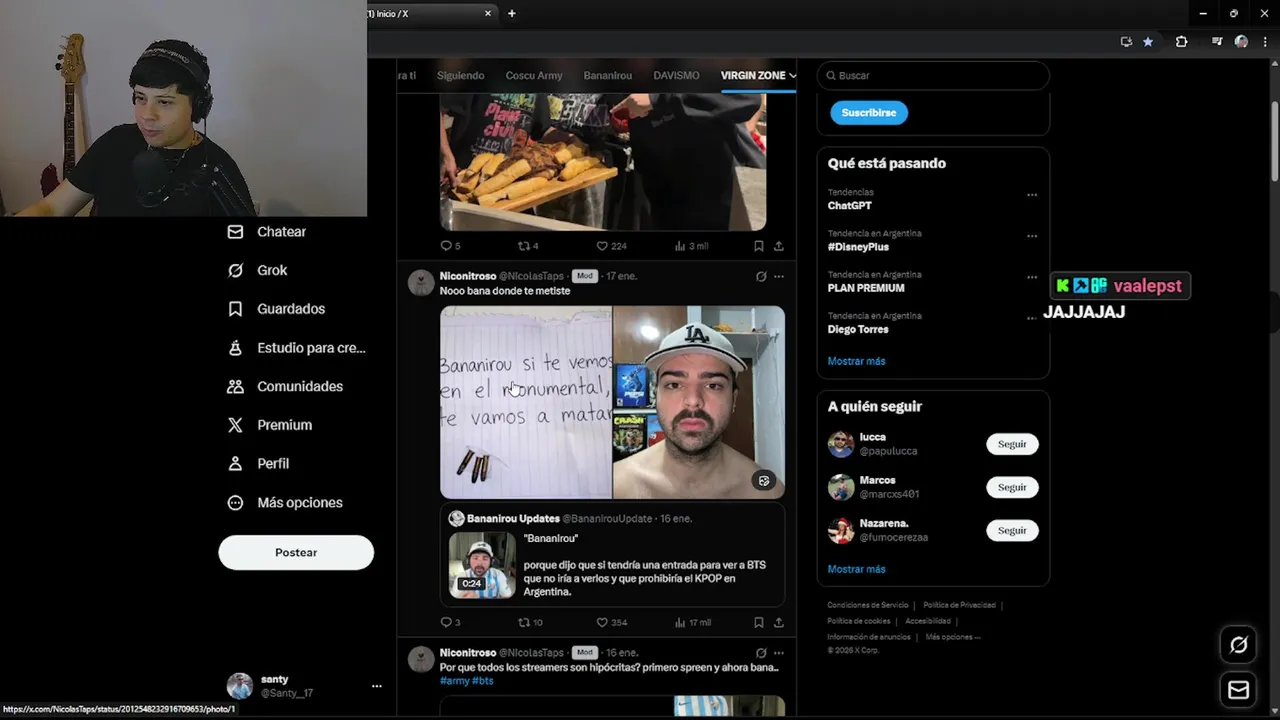Click the Perfil person icon
This screenshot has height=720, width=1280.
click(x=235, y=464)
